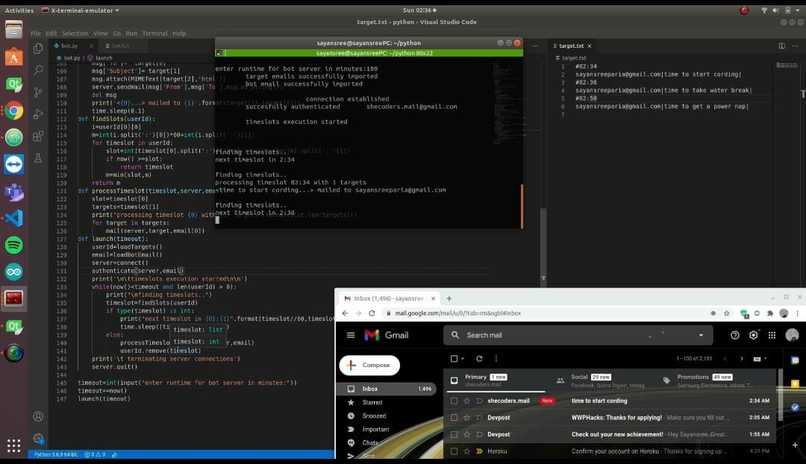Open the Selection menu in VS Code
806x464 pixels.
(x=75, y=33)
